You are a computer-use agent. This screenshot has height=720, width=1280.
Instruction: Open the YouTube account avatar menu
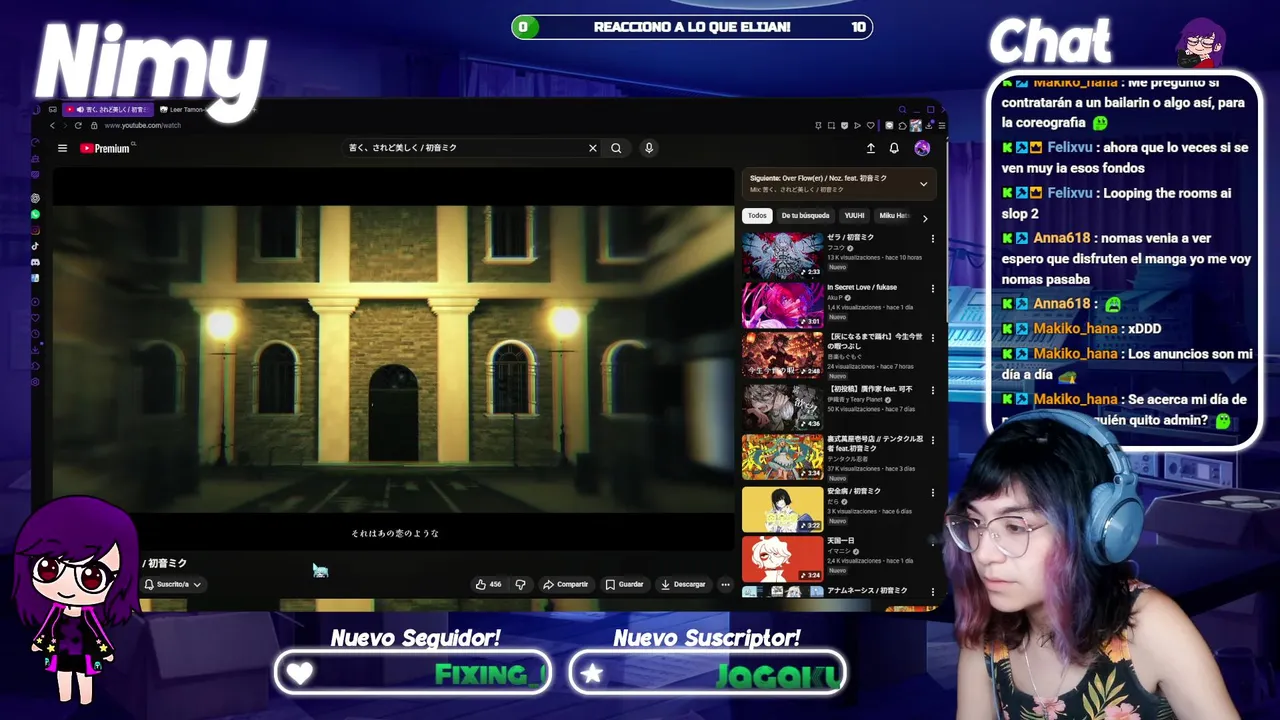[x=922, y=148]
